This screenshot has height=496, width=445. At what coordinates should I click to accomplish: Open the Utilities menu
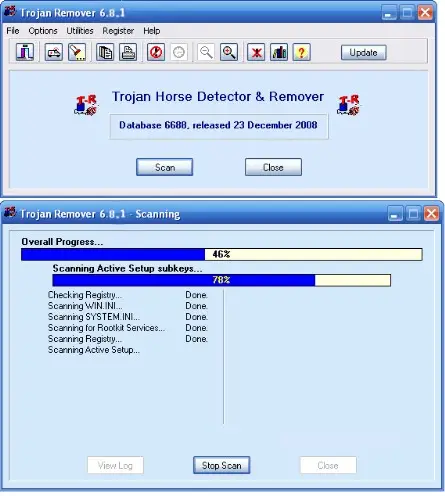[80, 31]
